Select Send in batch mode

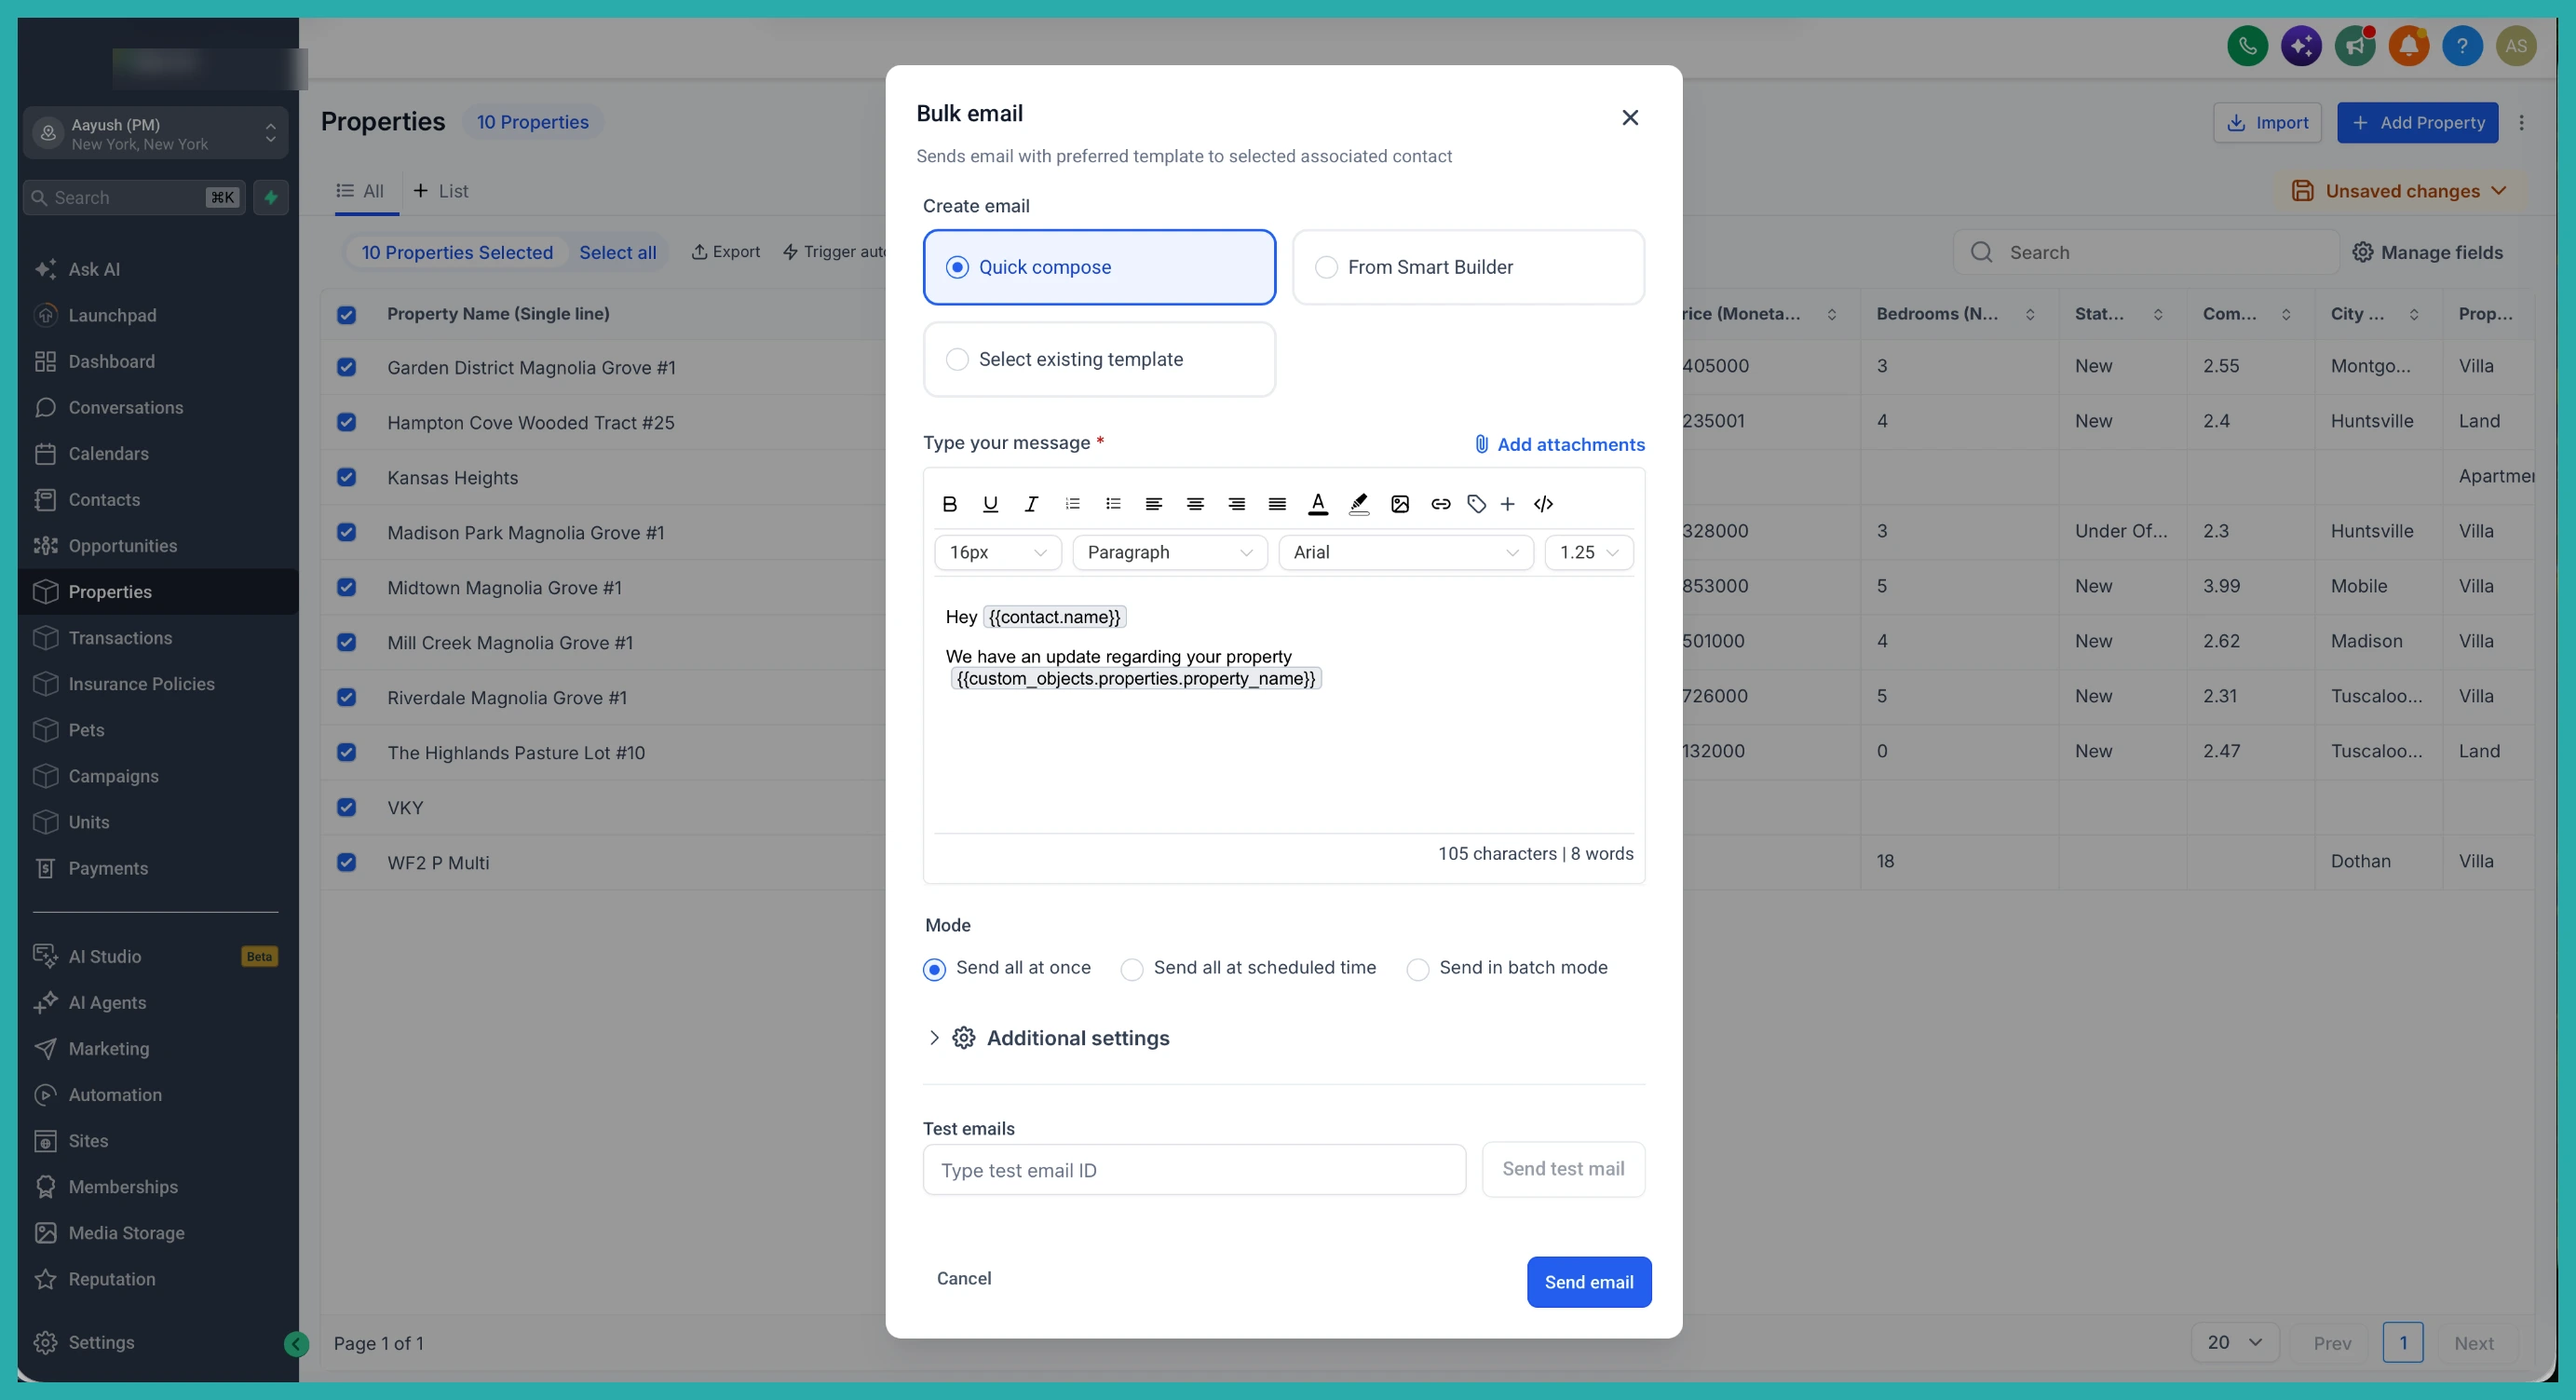pos(1507,968)
